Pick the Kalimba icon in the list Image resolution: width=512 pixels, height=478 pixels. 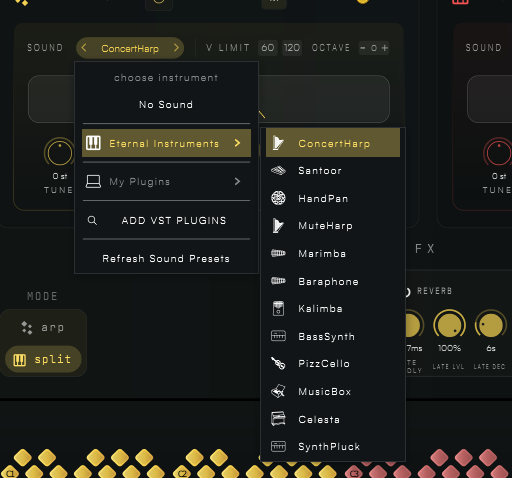(278, 308)
